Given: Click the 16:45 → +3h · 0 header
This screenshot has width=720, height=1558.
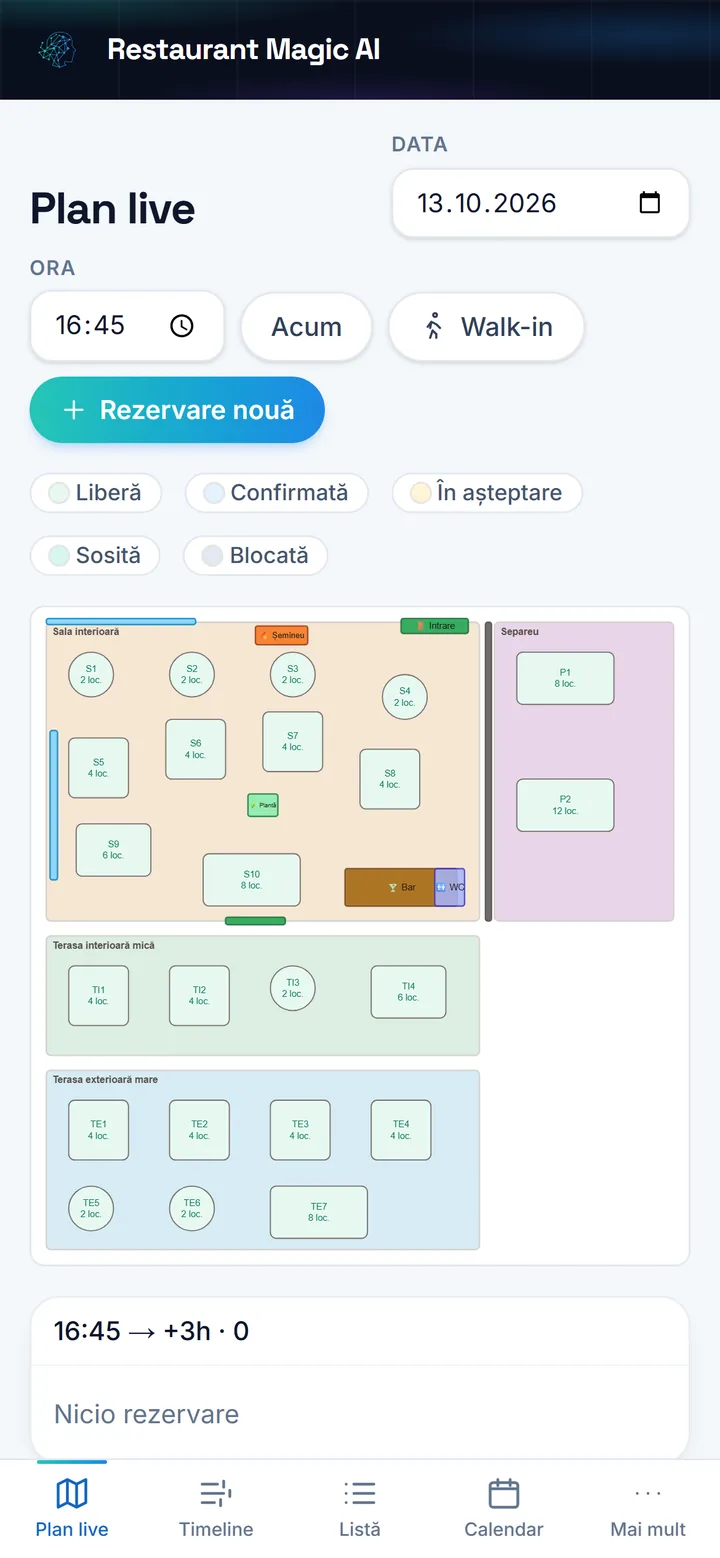Looking at the screenshot, I should (151, 1331).
